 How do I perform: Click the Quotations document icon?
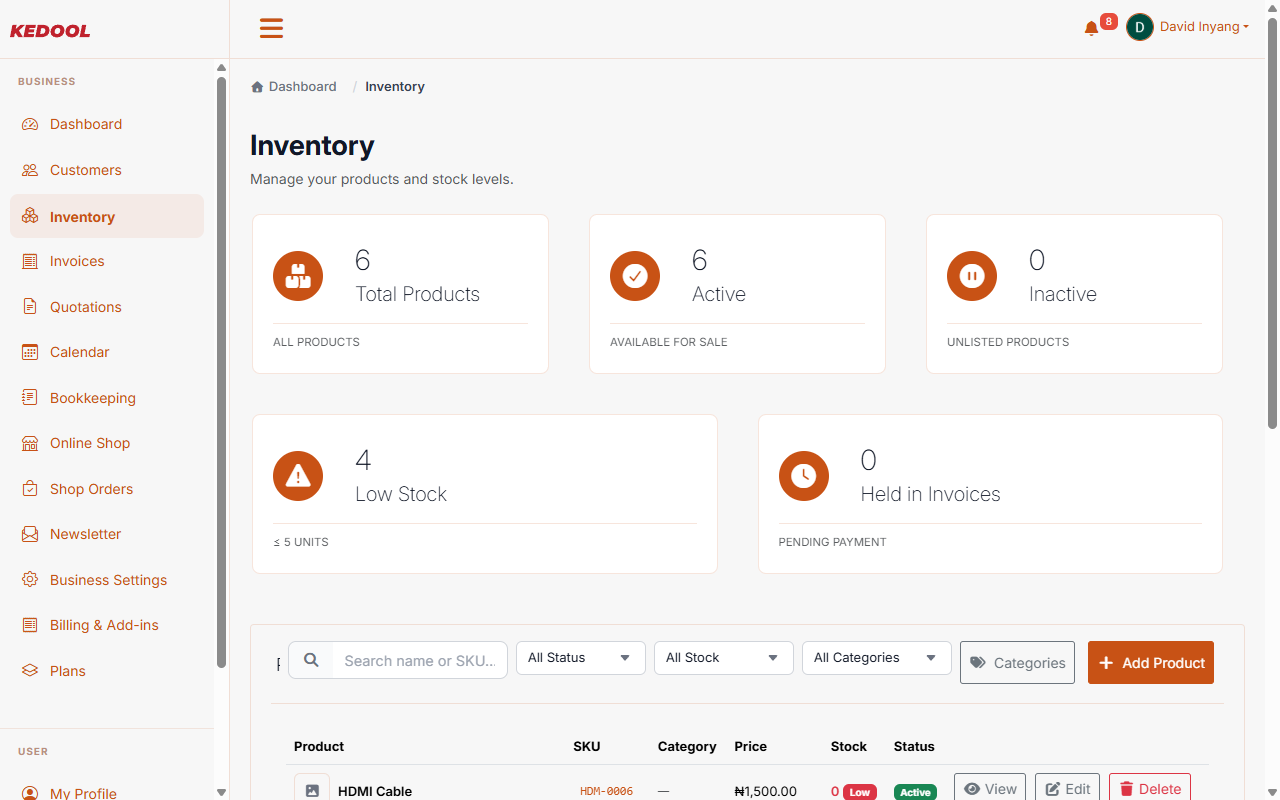[x=30, y=307]
